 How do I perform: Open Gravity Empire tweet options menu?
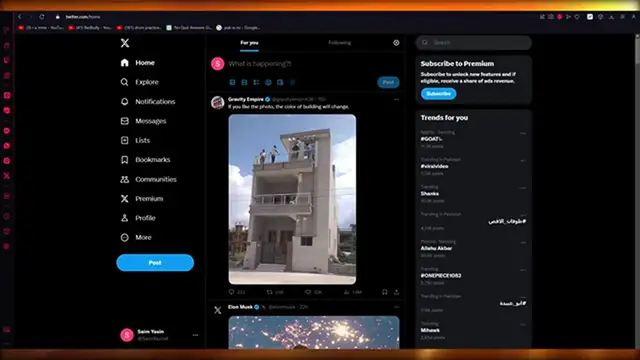pyautogui.click(x=396, y=99)
